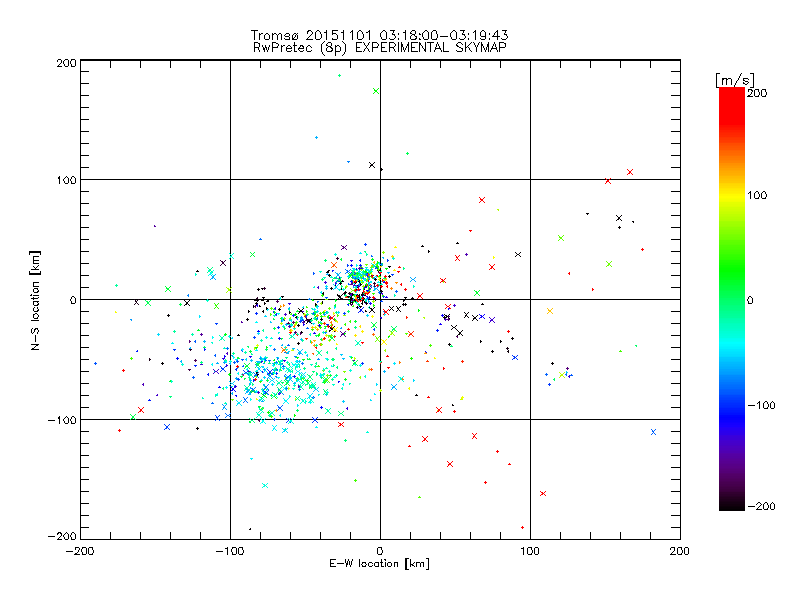Image resolution: width=800 pixels, height=600 pixels.
Task: Click the orange X marker right of x=100 line
Action: [549, 311]
